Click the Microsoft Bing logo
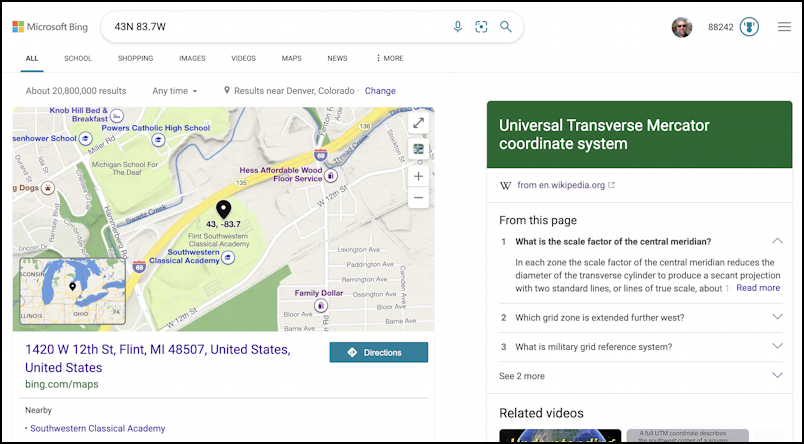 click(x=50, y=27)
